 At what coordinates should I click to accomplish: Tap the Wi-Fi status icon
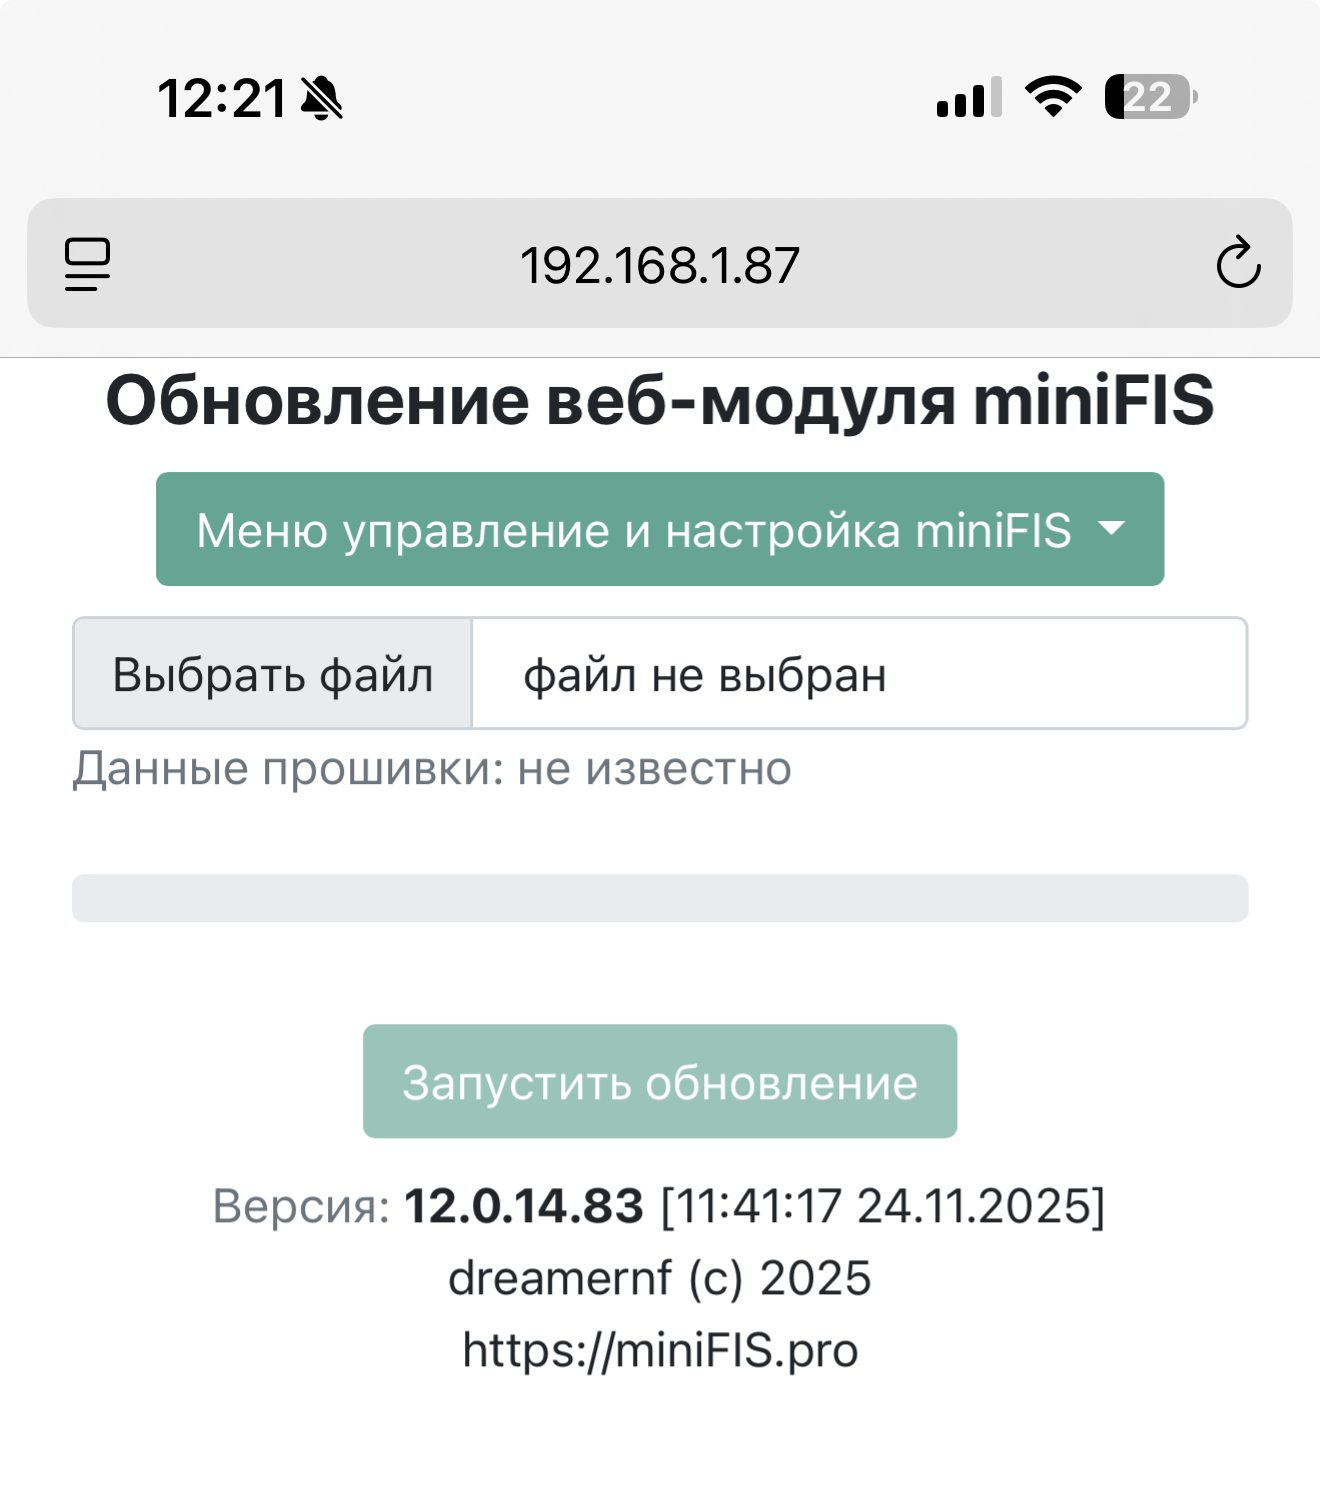pos(1053,97)
